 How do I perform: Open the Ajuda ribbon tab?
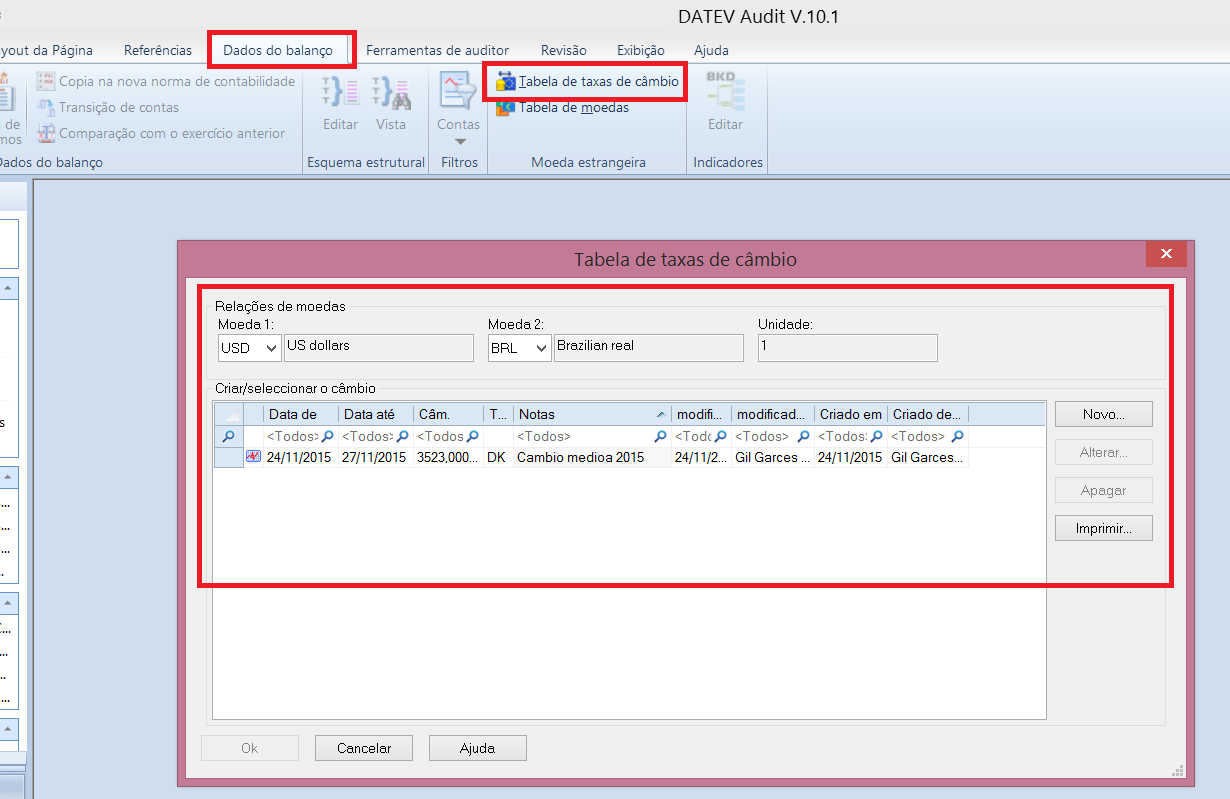[711, 50]
